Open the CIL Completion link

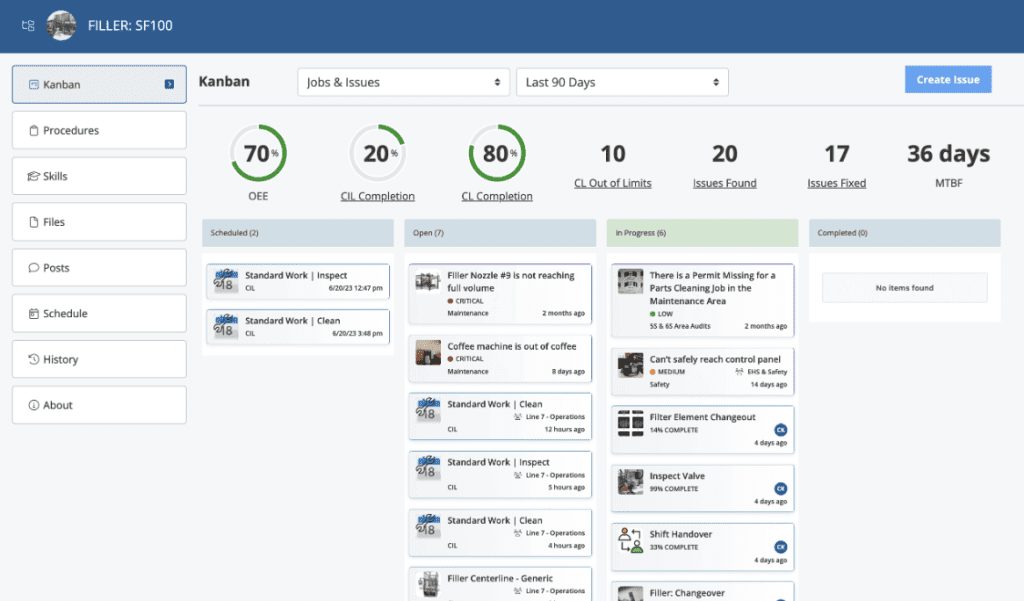click(x=377, y=196)
